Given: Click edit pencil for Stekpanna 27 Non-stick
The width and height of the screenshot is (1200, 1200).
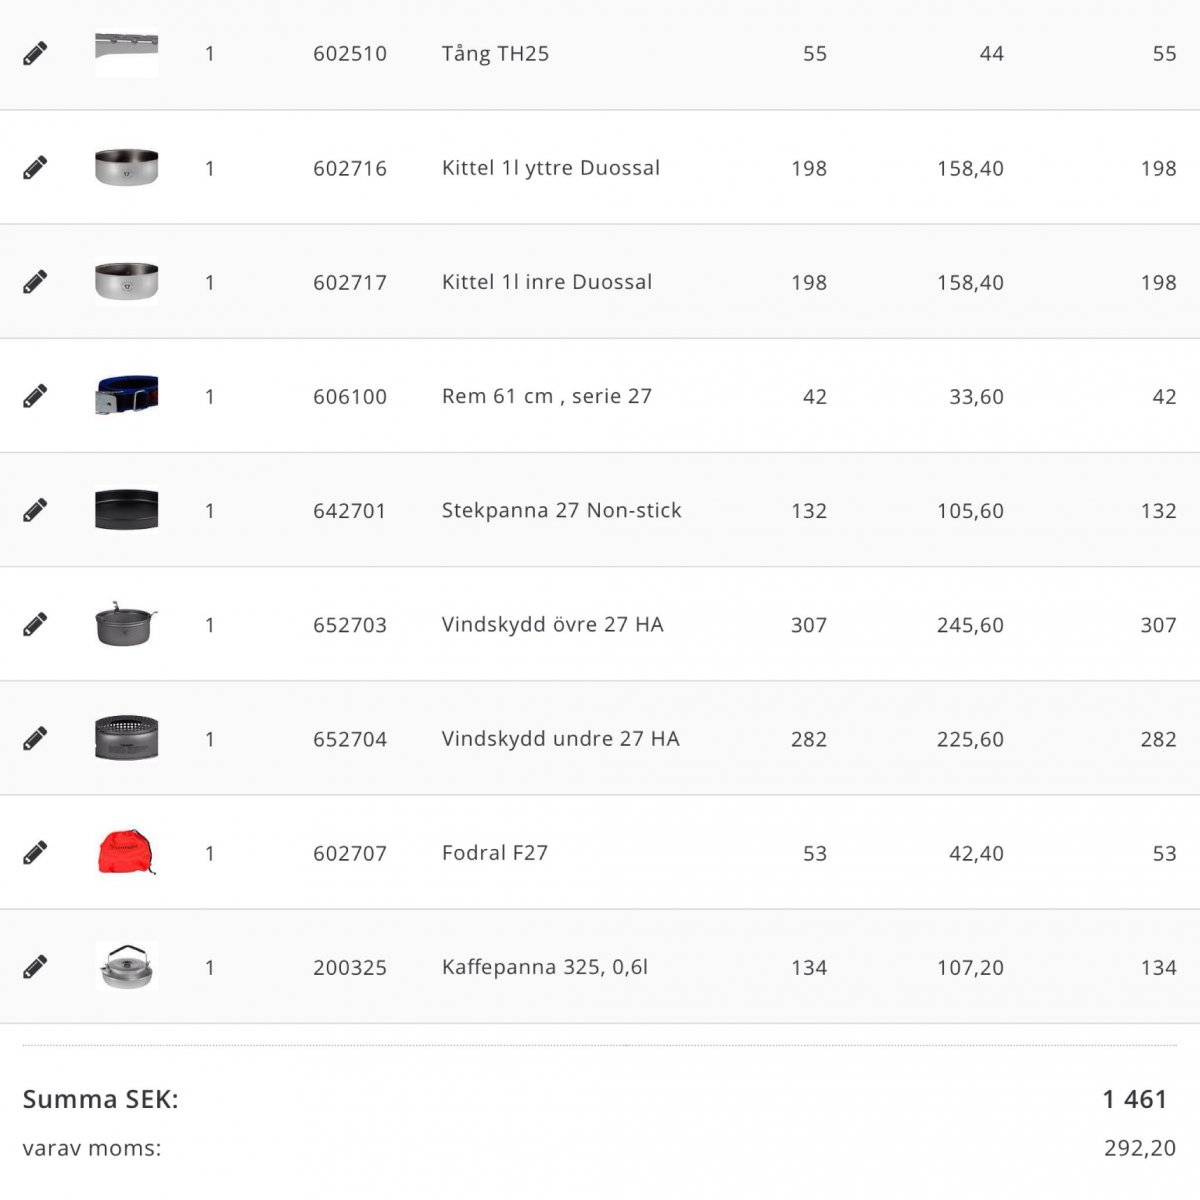Looking at the screenshot, I should point(35,511).
